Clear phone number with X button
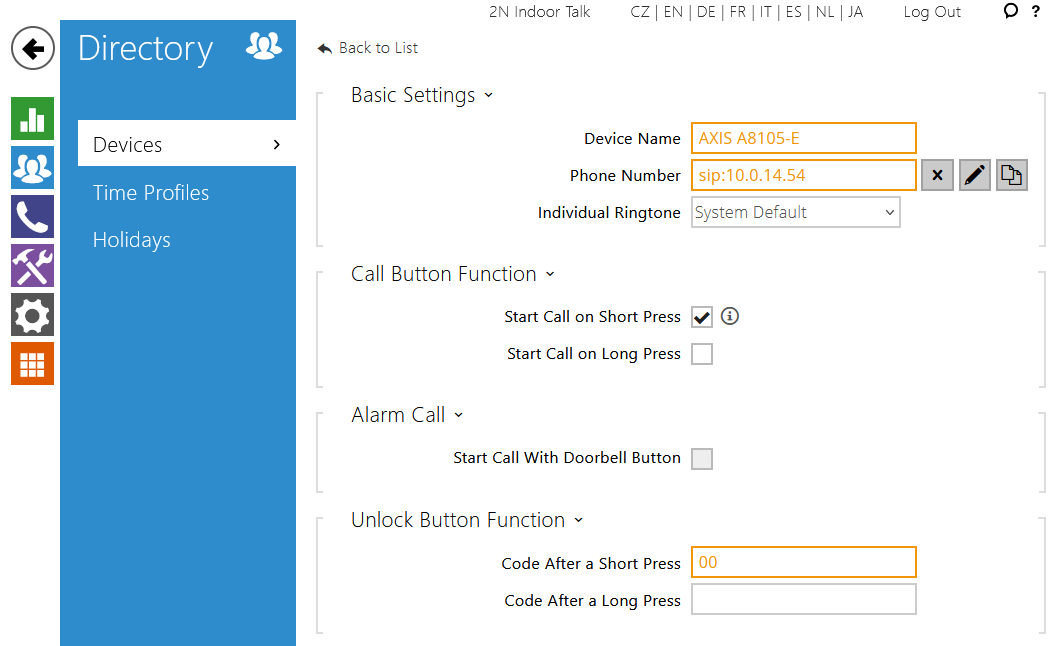This screenshot has width=1058, height=646. point(937,176)
